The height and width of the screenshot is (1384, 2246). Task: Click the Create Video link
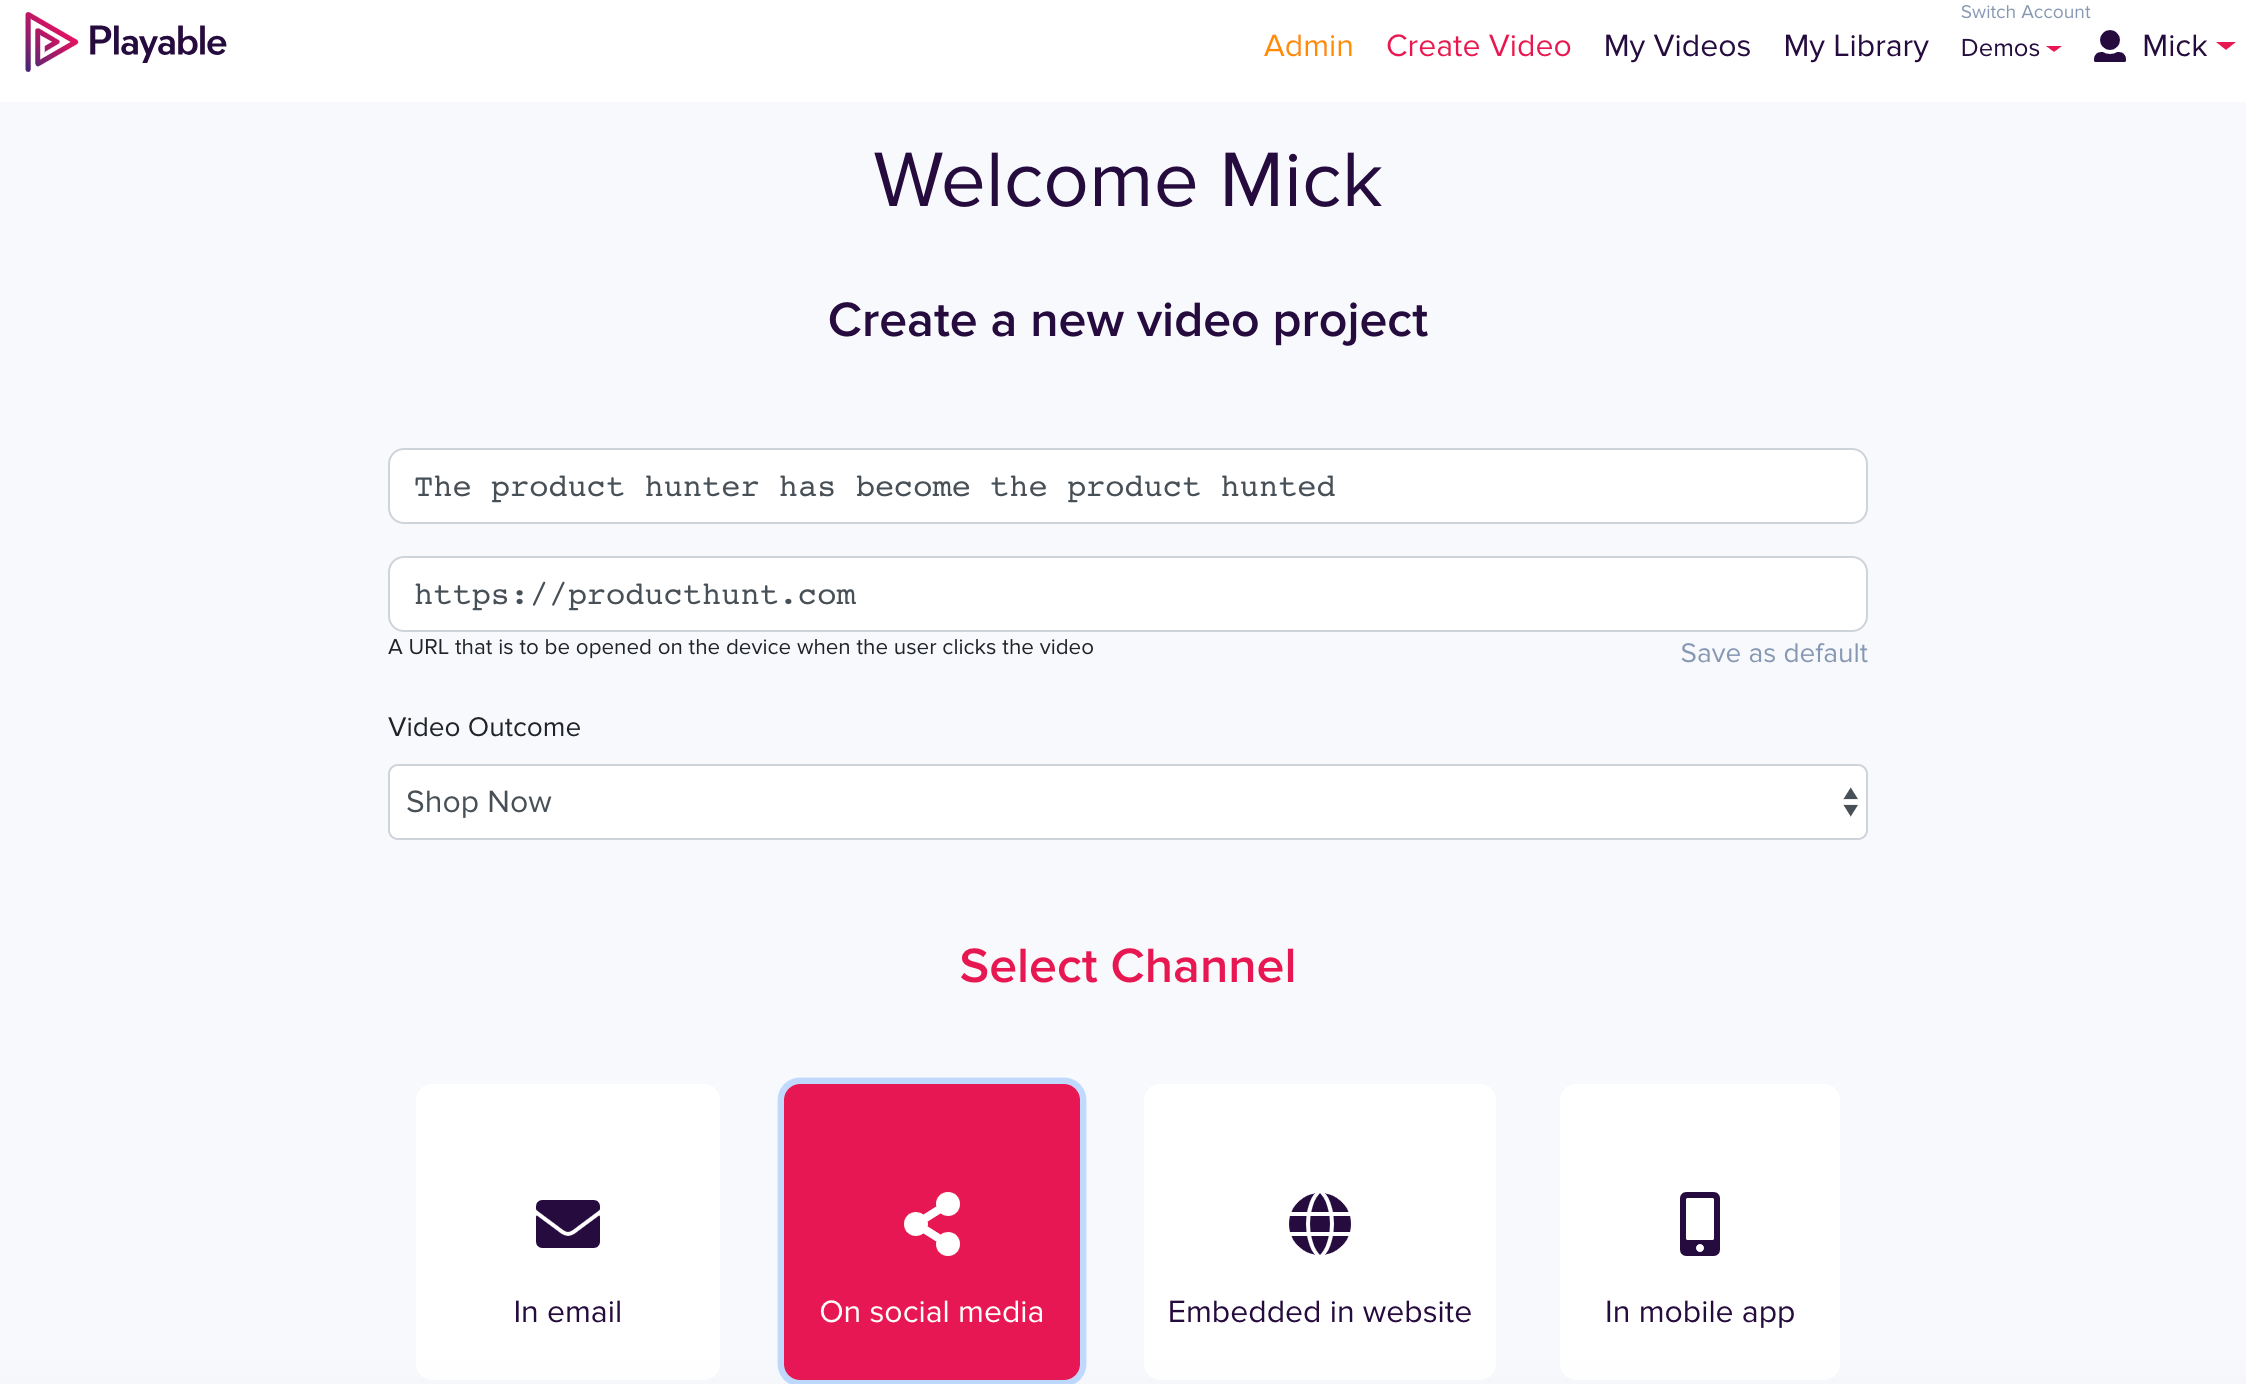click(1477, 46)
